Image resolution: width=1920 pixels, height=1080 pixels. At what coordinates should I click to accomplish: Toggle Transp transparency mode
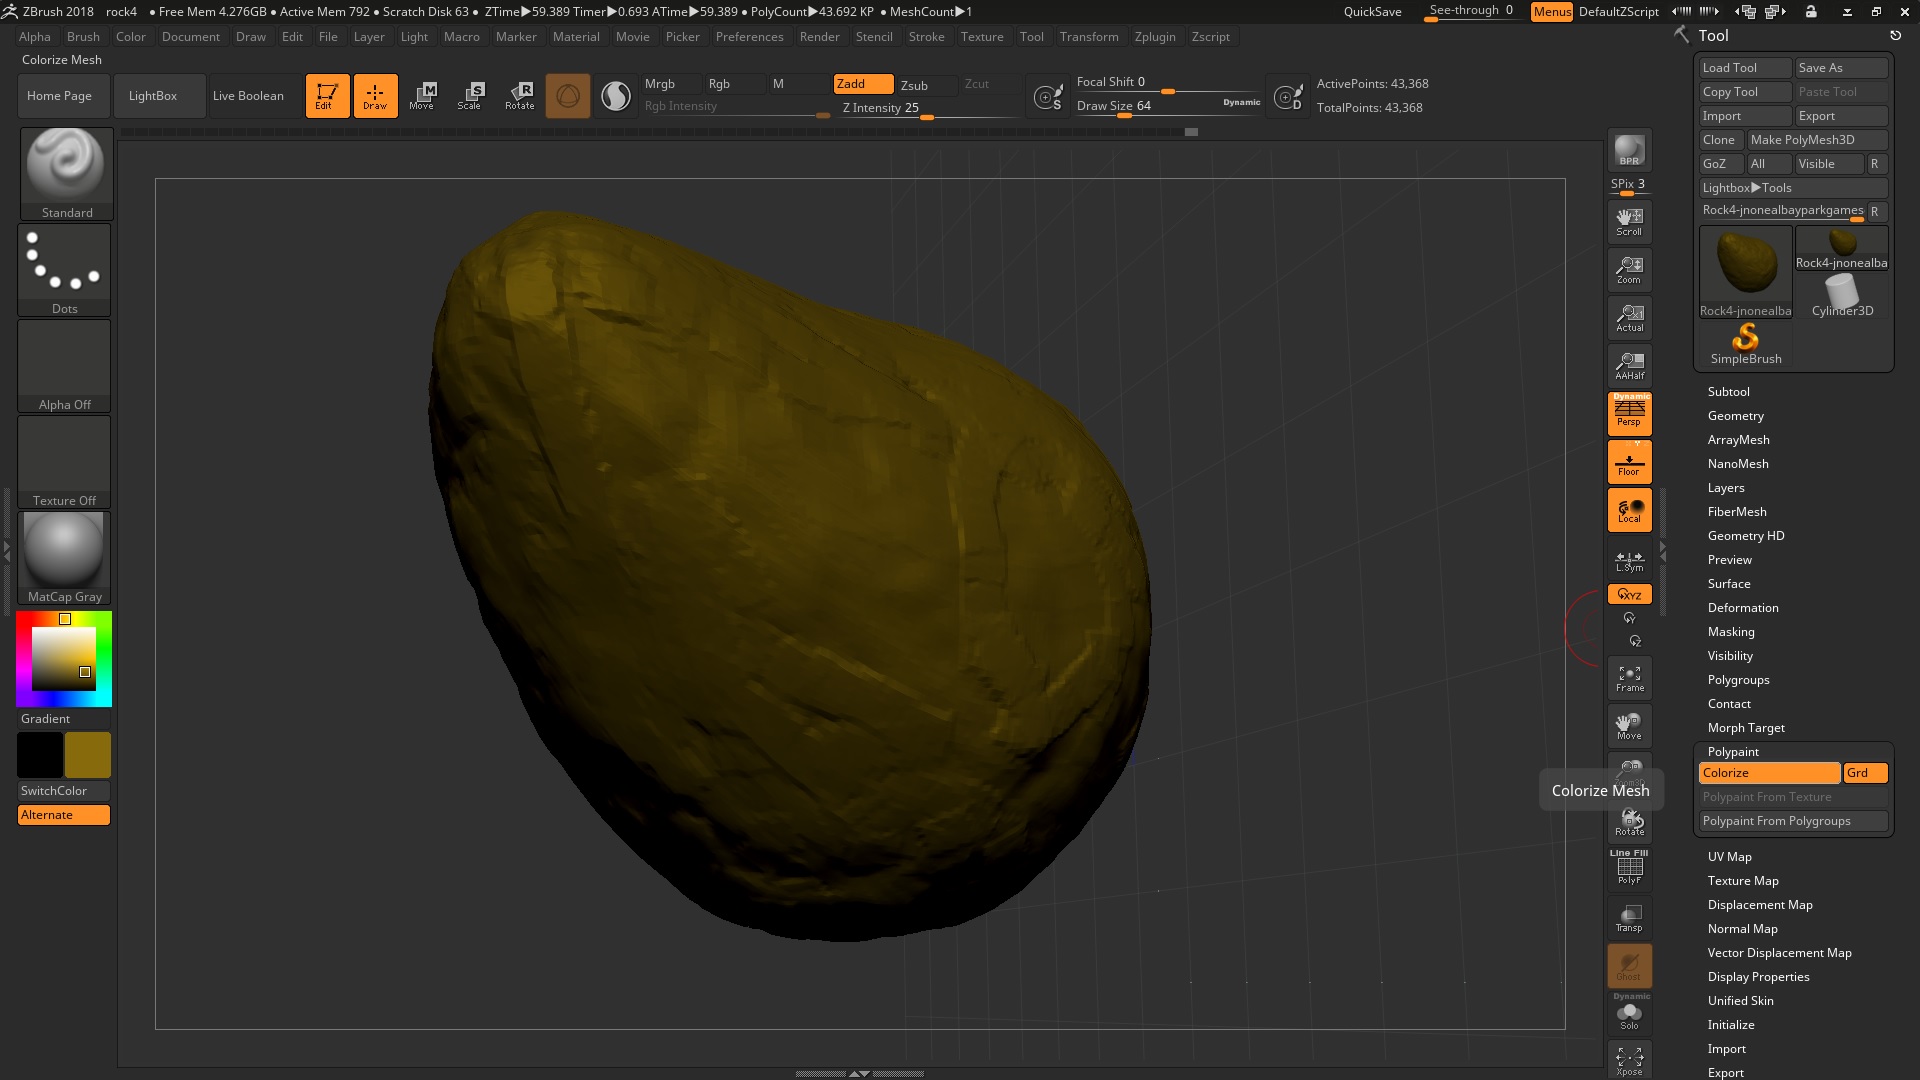pos(1629,918)
